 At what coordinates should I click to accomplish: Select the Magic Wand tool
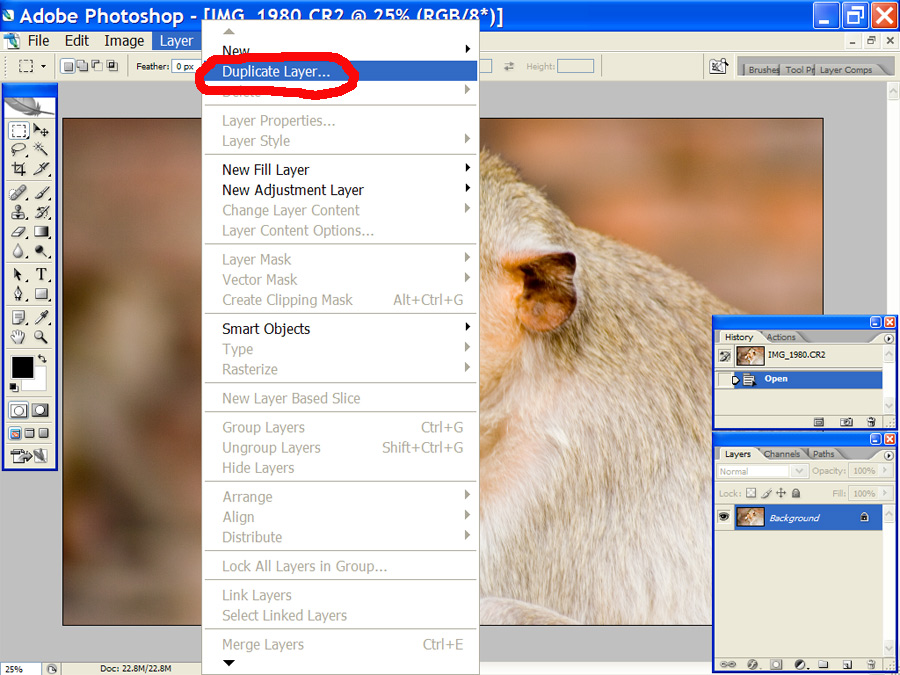42,149
